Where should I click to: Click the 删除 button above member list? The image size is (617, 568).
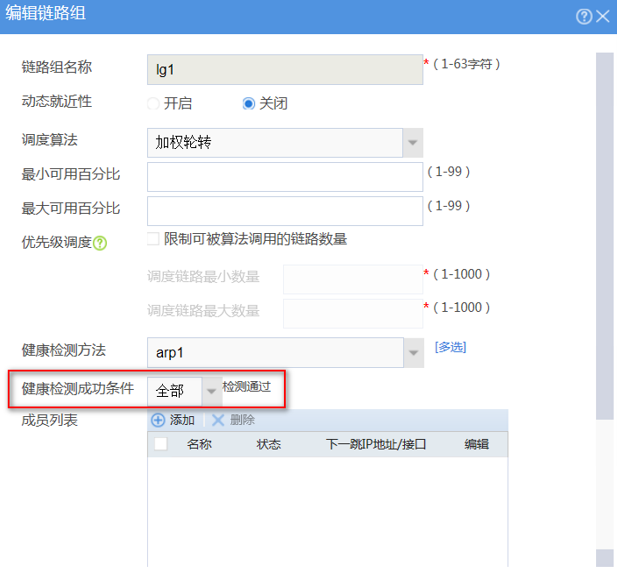tap(242, 420)
